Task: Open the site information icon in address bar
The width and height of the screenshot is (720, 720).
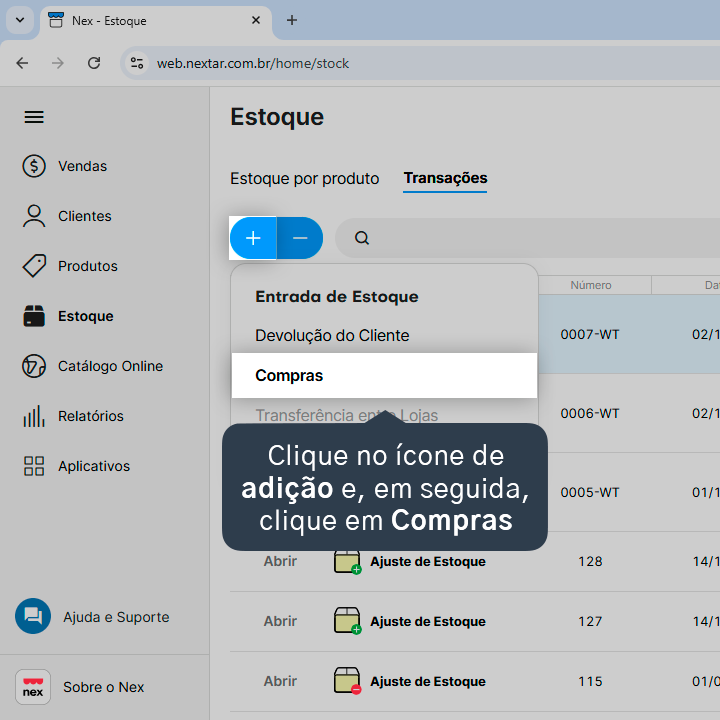Action: click(137, 63)
